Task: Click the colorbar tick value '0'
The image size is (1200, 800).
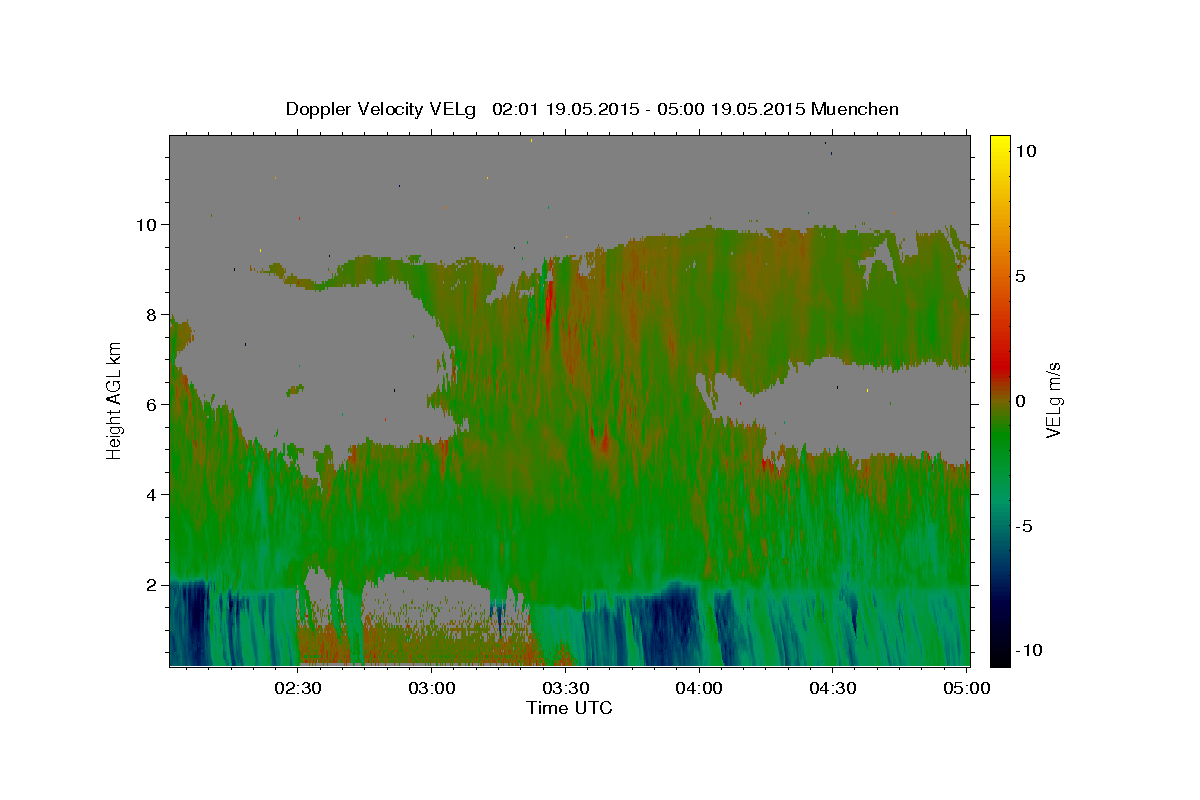Action: point(1021,401)
